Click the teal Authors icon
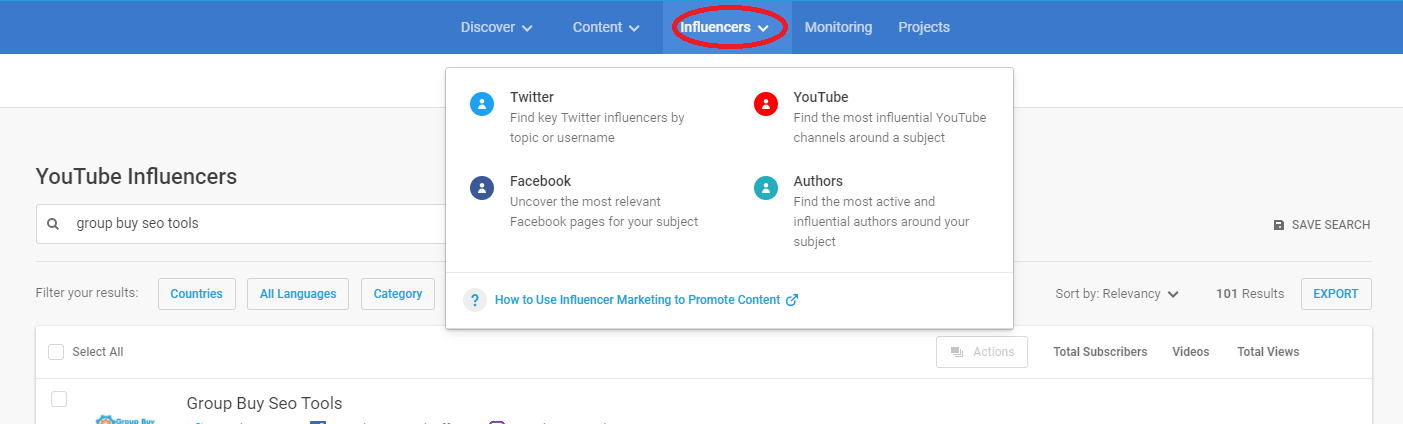This screenshot has height=424, width=1403. 766,188
